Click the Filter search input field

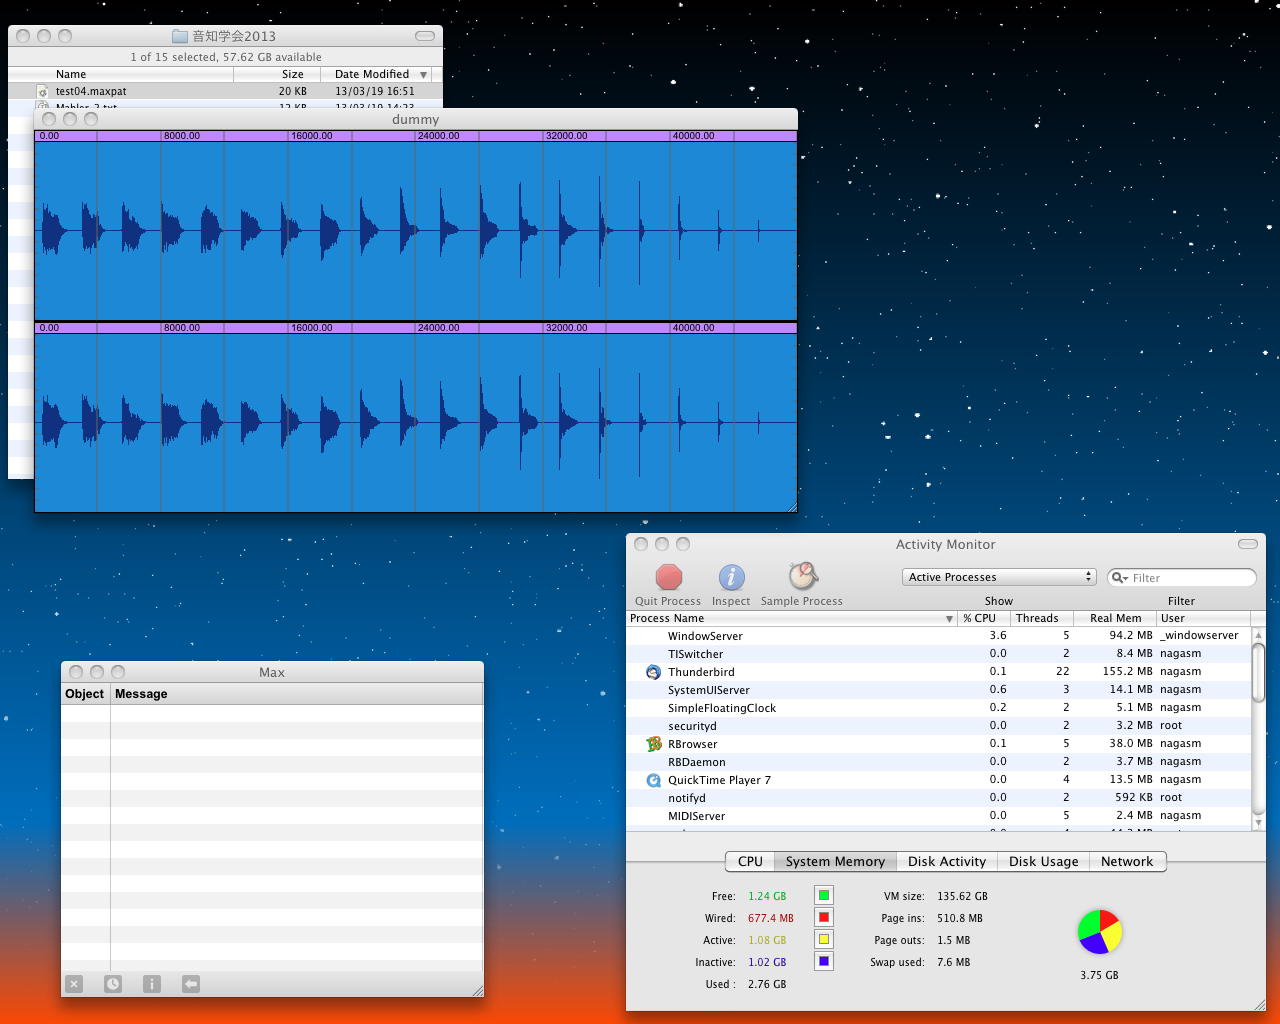[x=1190, y=578]
